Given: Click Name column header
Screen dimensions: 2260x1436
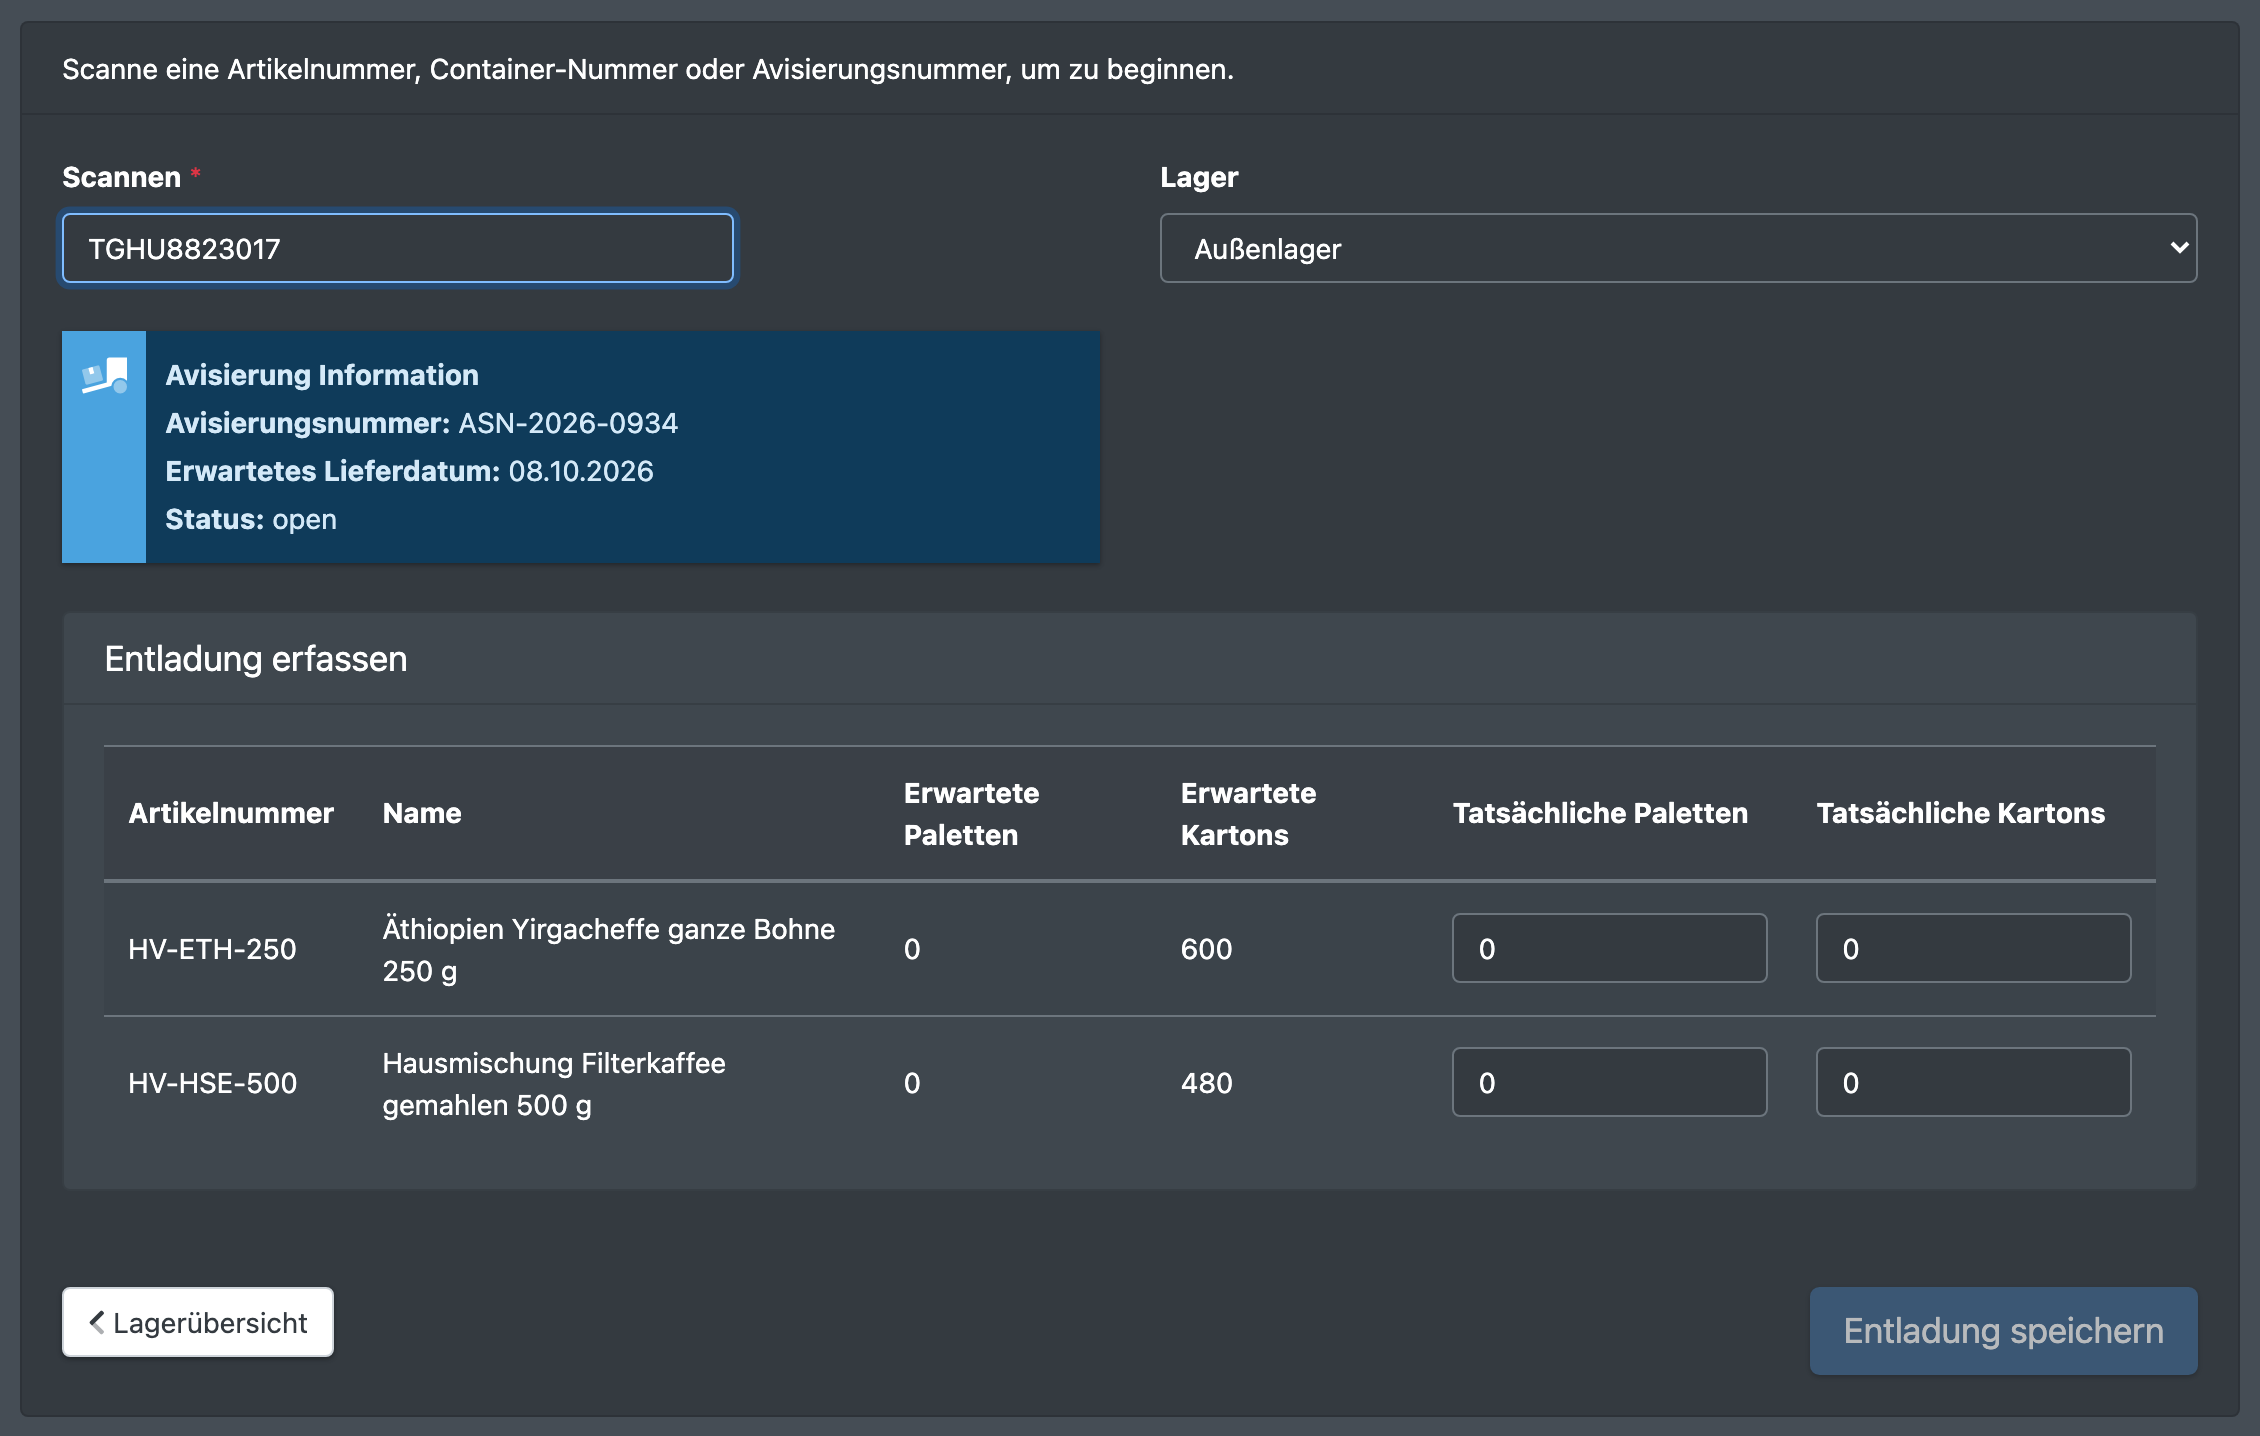Looking at the screenshot, I should (422, 813).
